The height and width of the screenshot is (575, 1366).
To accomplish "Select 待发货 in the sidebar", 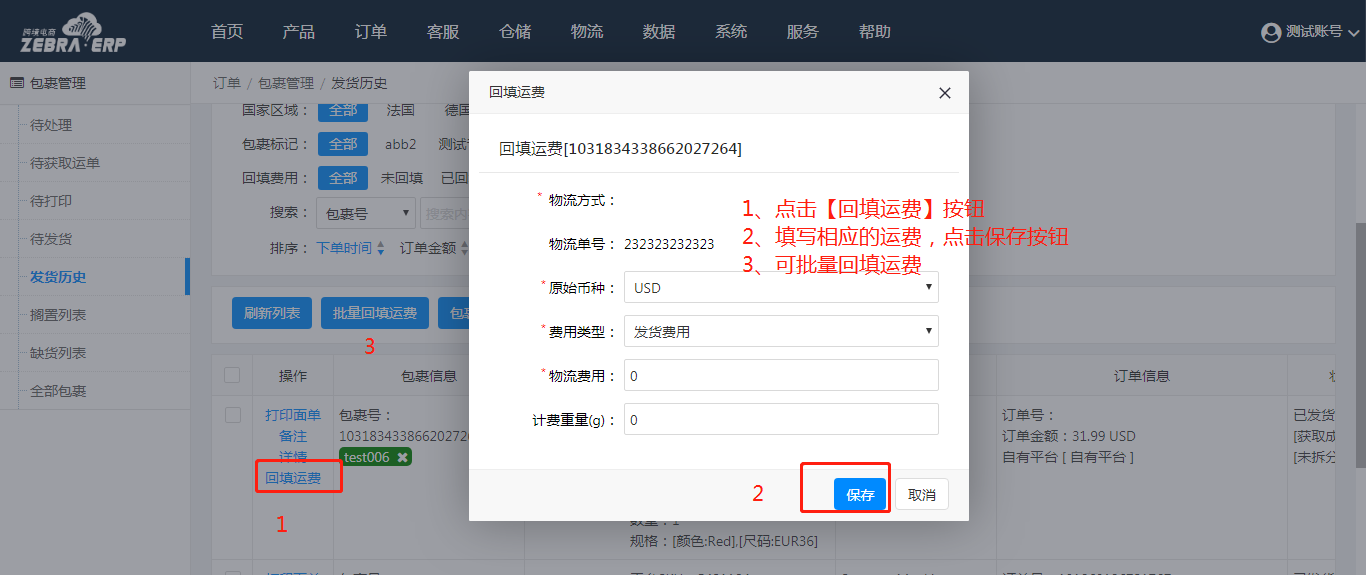I will click(51, 239).
